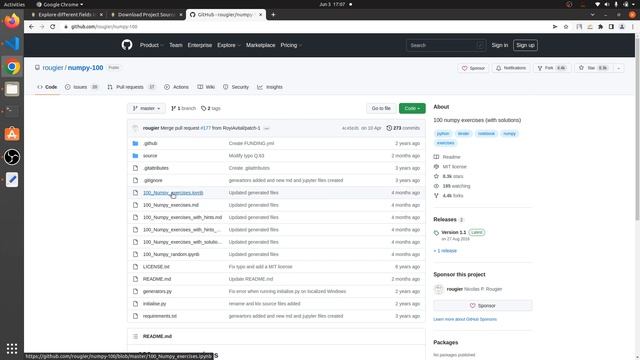Click the source folder icon
The image size is (640, 360).
[x=136, y=156]
